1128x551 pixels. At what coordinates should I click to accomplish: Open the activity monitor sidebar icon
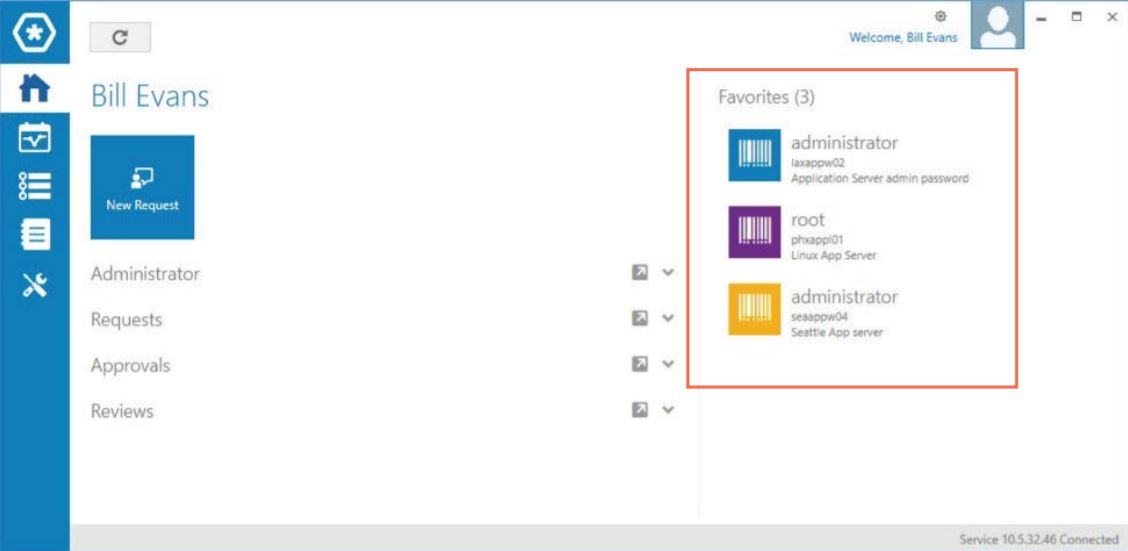click(34, 137)
